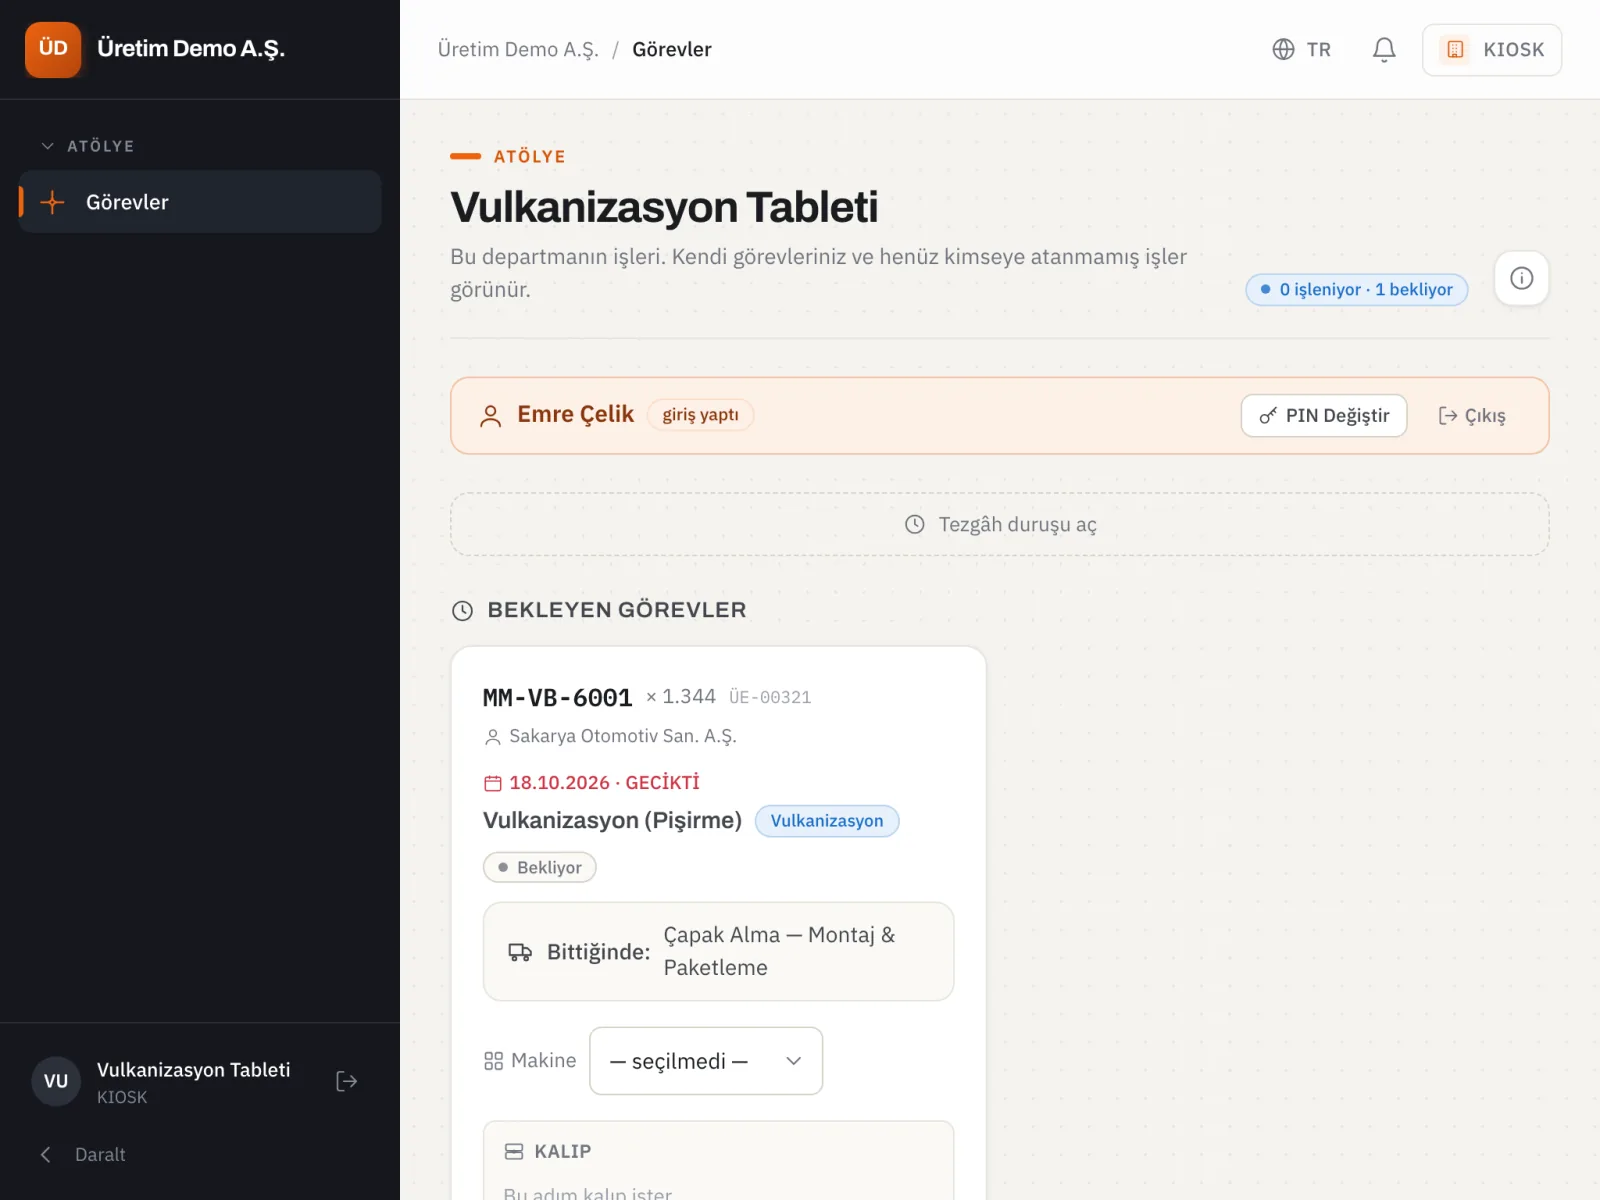Open Görevler in the sidebar
This screenshot has width=1600, height=1200.
point(200,202)
